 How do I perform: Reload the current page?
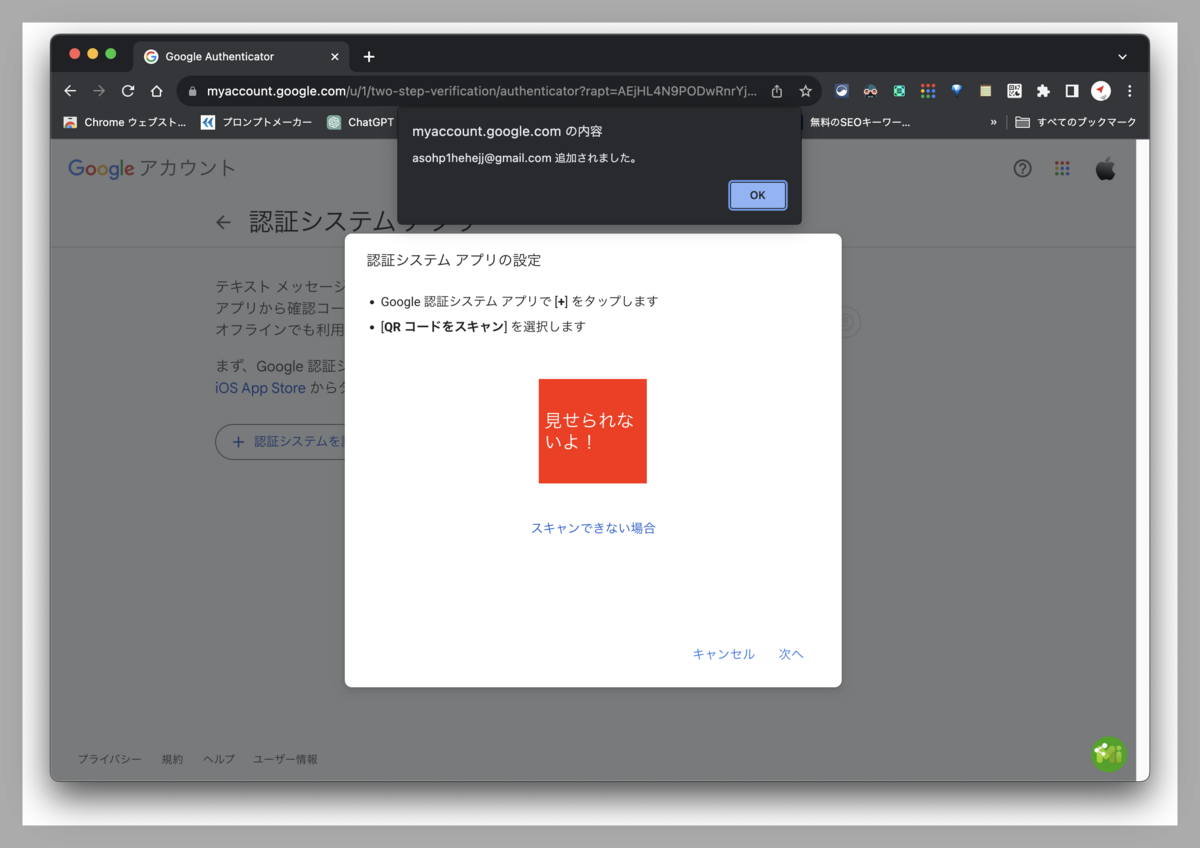point(128,91)
